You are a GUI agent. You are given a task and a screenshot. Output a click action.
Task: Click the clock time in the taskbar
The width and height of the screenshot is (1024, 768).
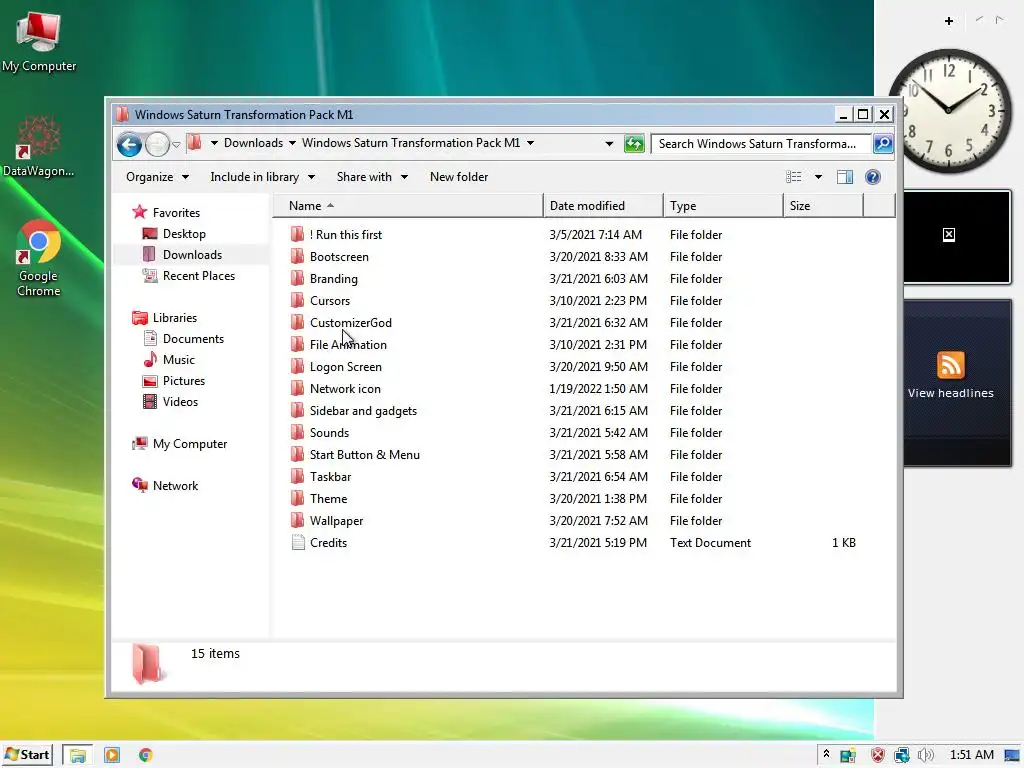pyautogui.click(x=972, y=755)
